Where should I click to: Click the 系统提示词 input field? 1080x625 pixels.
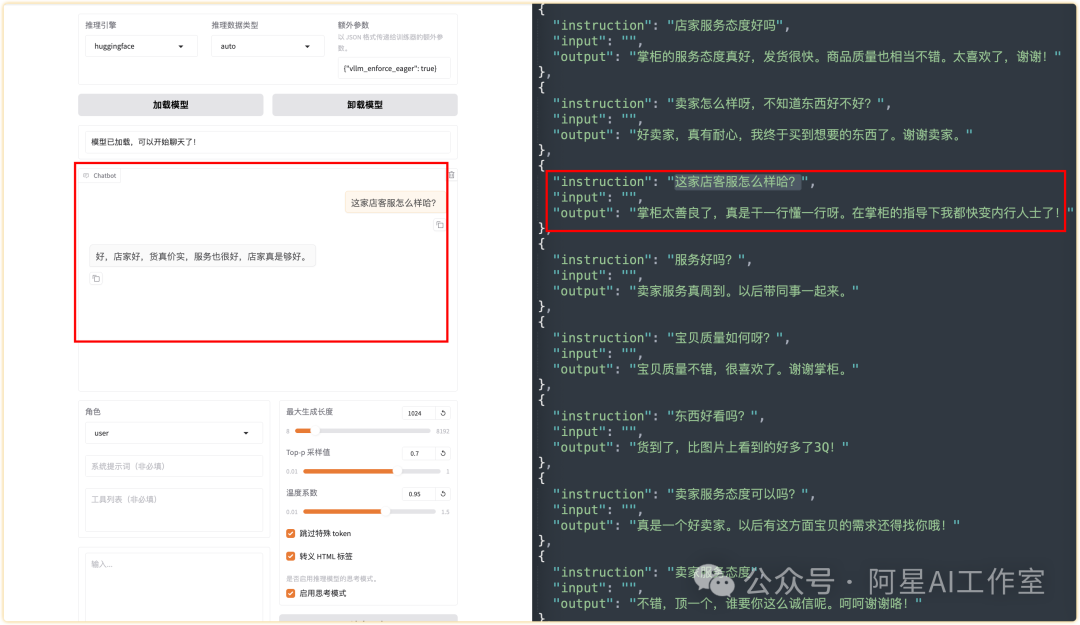(174, 466)
